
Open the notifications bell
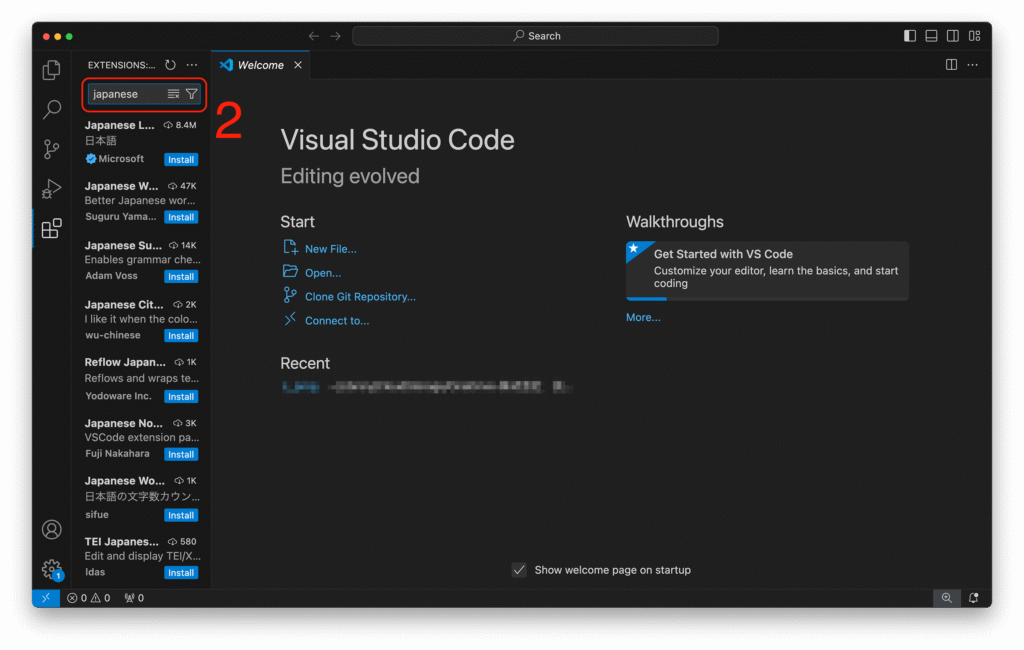[974, 598]
